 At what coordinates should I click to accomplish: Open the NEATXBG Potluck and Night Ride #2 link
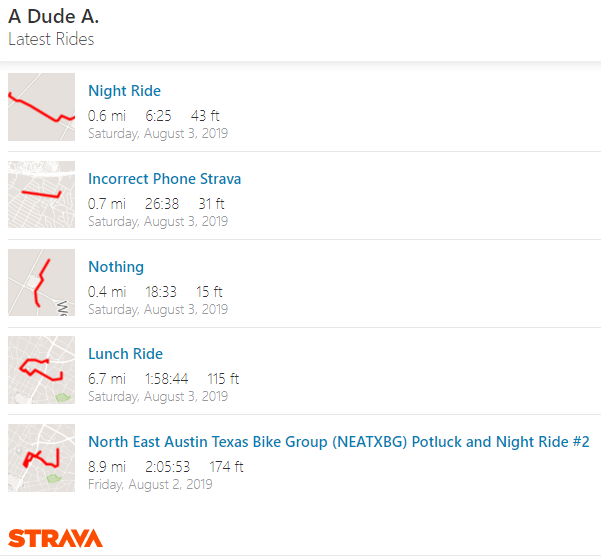pyautogui.click(x=338, y=442)
